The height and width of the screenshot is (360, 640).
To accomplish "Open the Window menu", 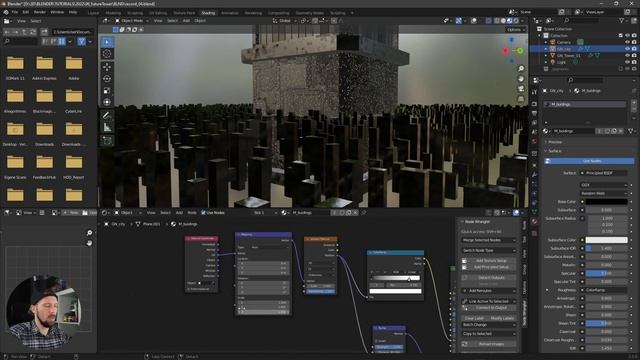I will pyautogui.click(x=57, y=12).
